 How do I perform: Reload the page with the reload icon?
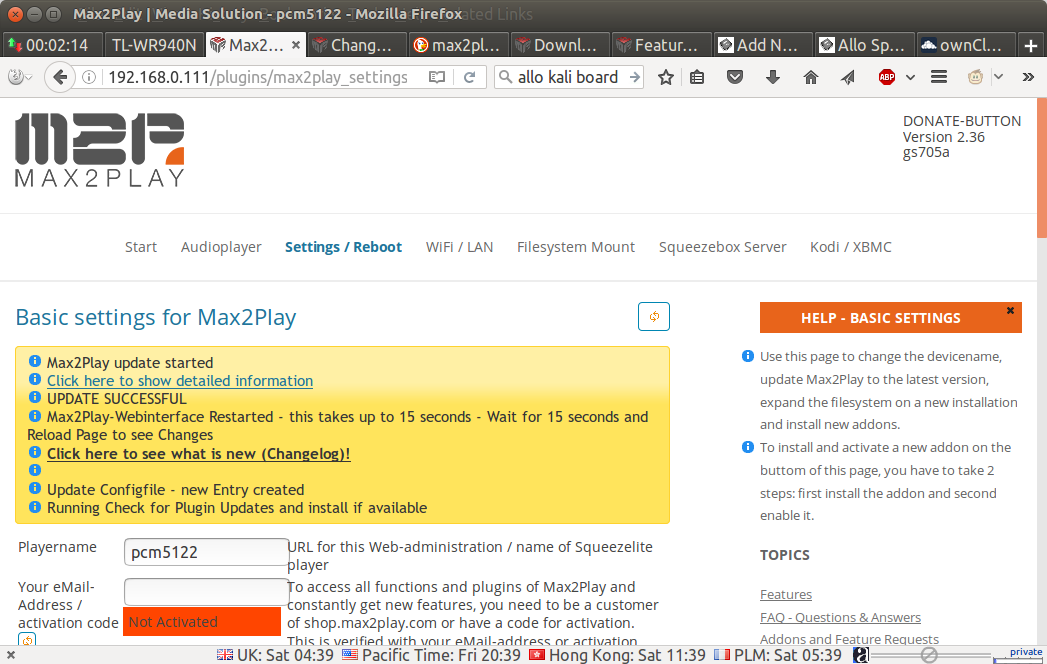pyautogui.click(x=469, y=77)
